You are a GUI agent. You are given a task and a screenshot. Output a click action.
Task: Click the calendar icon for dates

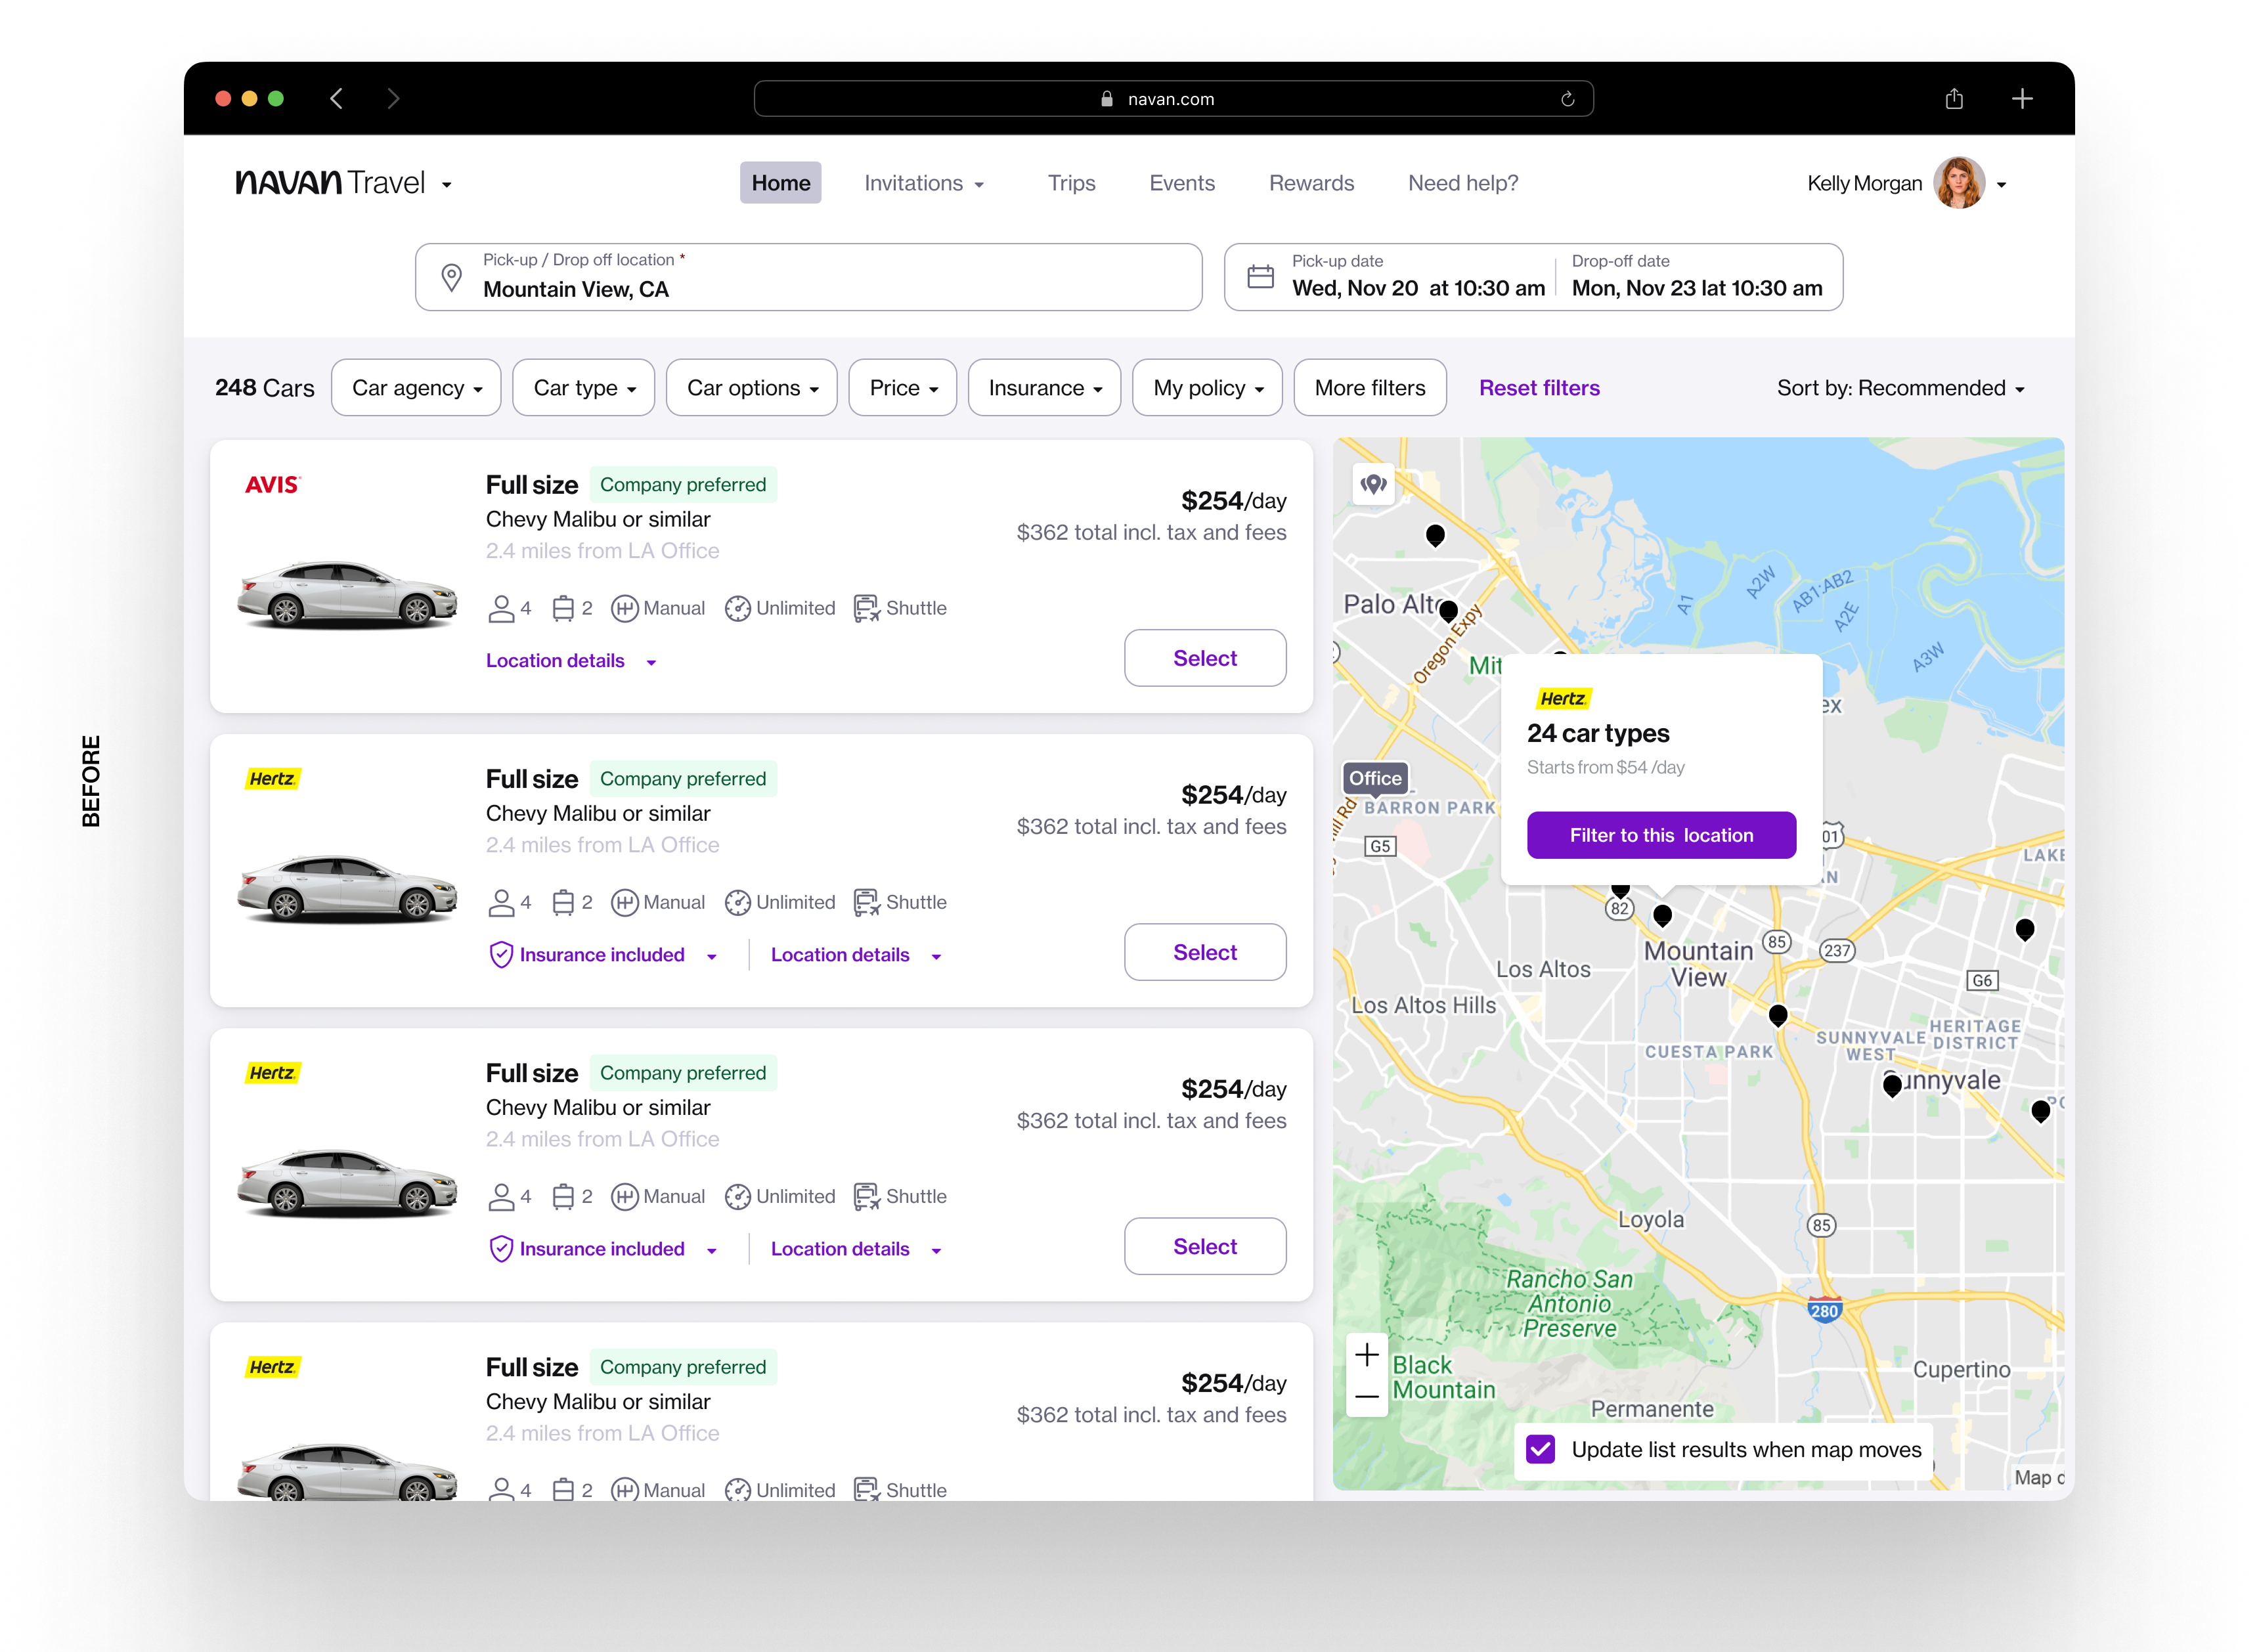click(1260, 277)
